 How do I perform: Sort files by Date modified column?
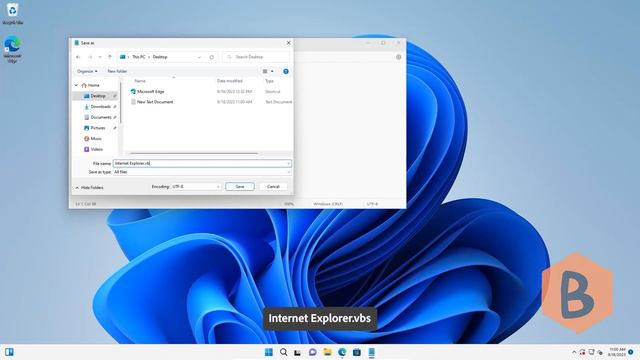(230, 81)
